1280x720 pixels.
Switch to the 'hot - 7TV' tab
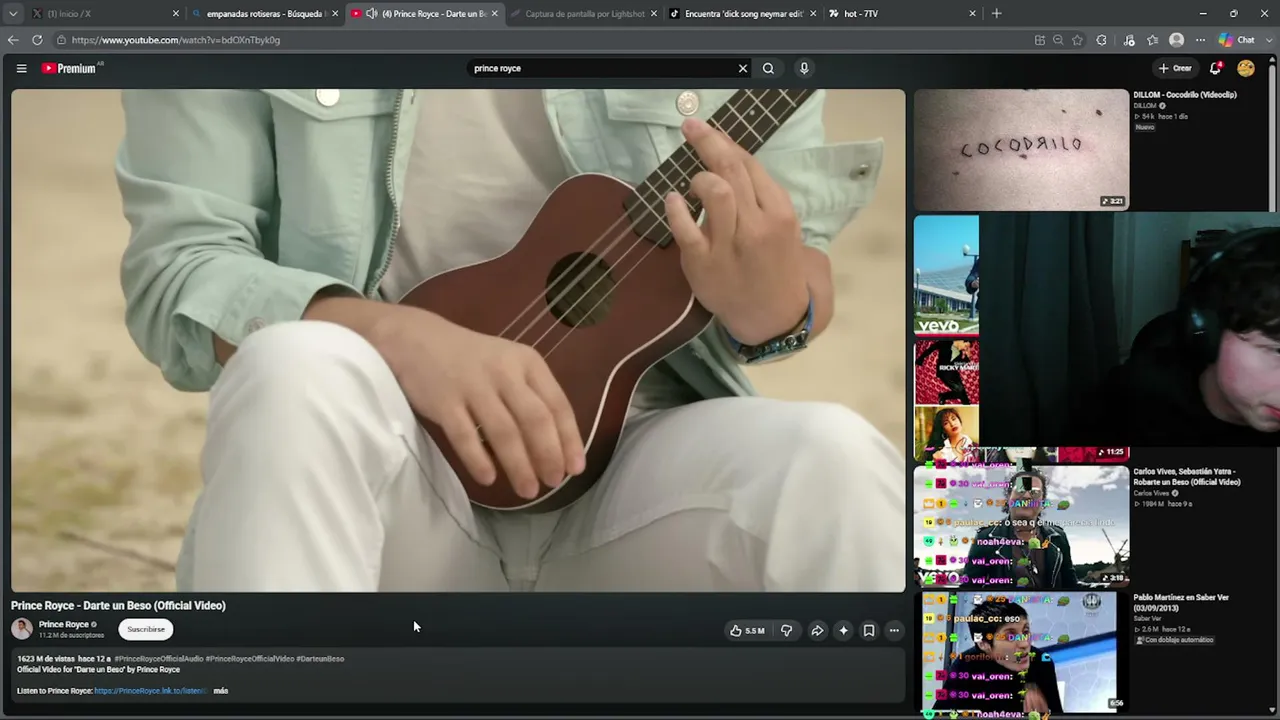coord(902,14)
